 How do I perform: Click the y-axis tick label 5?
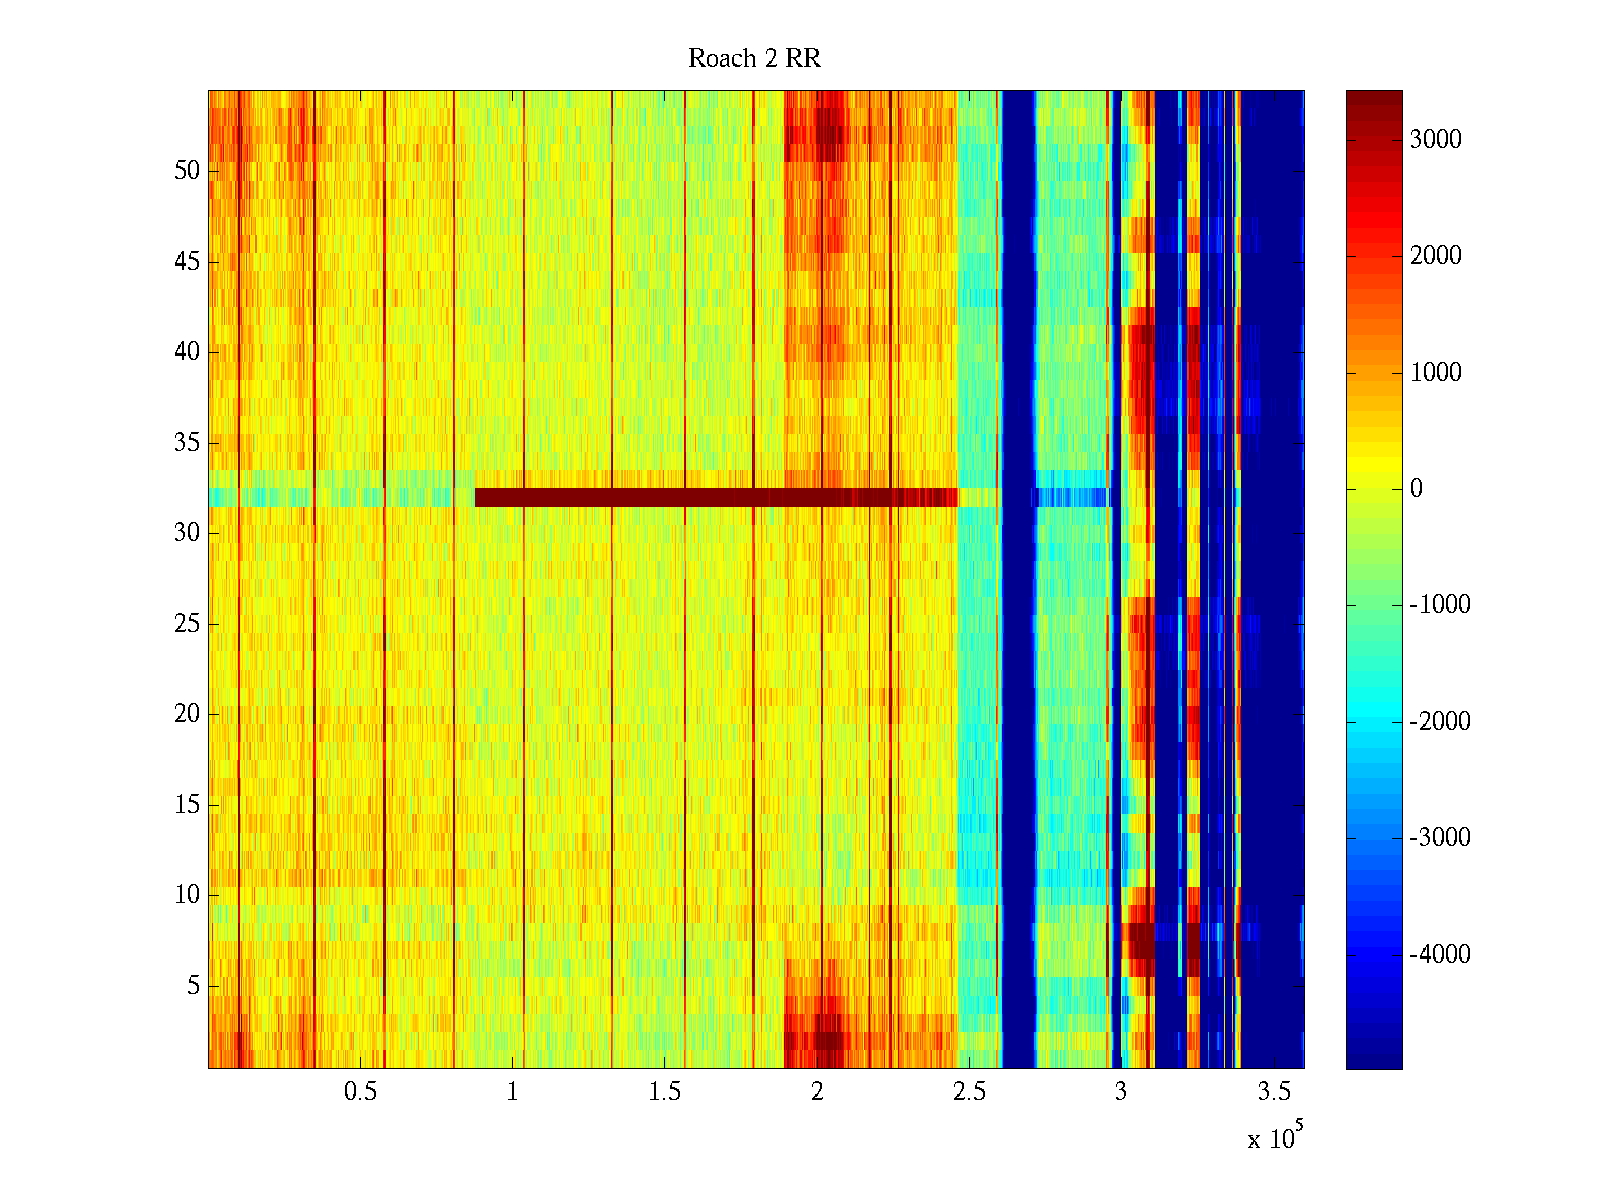(192, 986)
